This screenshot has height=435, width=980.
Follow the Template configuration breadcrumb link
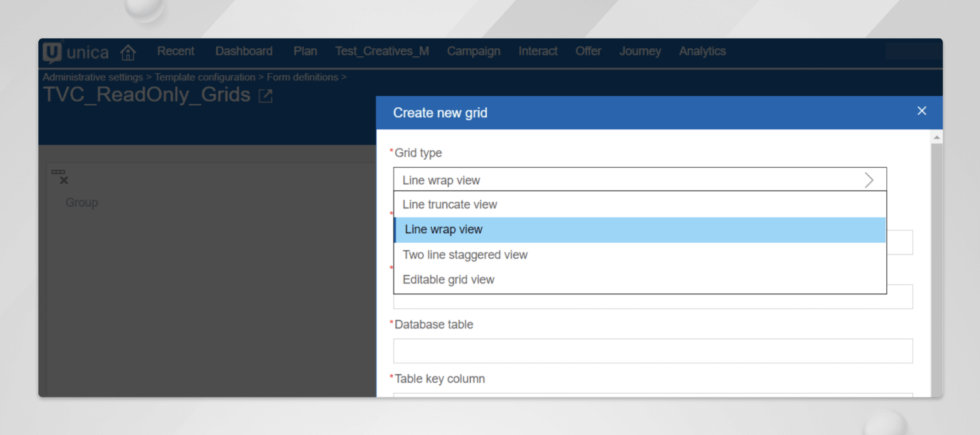(205, 78)
